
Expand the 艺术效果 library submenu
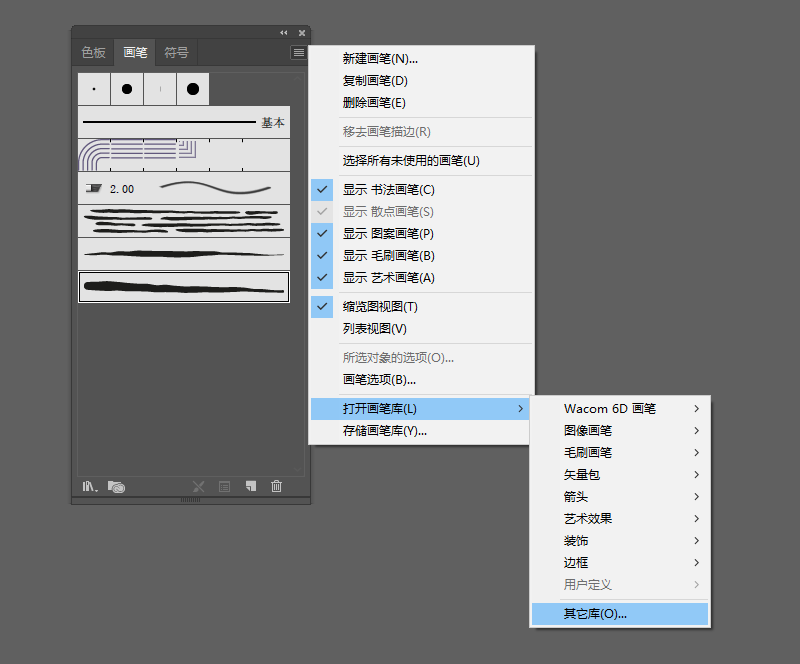click(620, 519)
